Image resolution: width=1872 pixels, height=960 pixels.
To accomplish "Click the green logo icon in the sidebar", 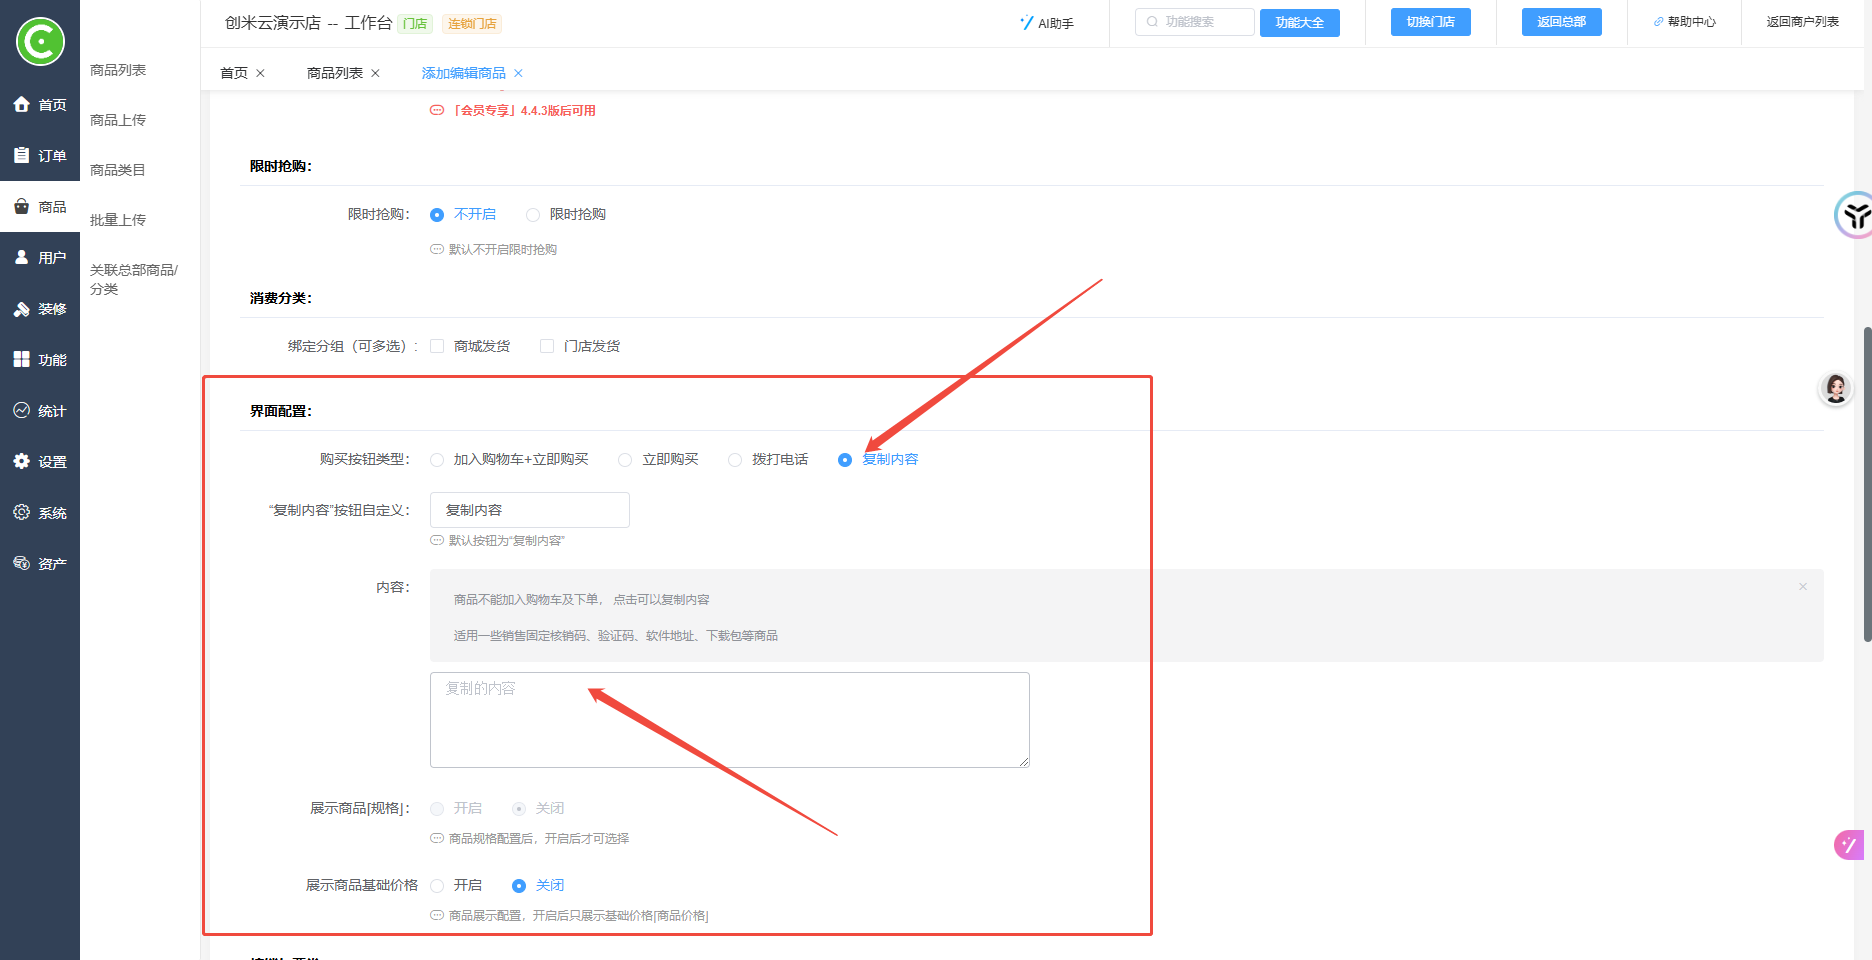I will pyautogui.click(x=40, y=42).
